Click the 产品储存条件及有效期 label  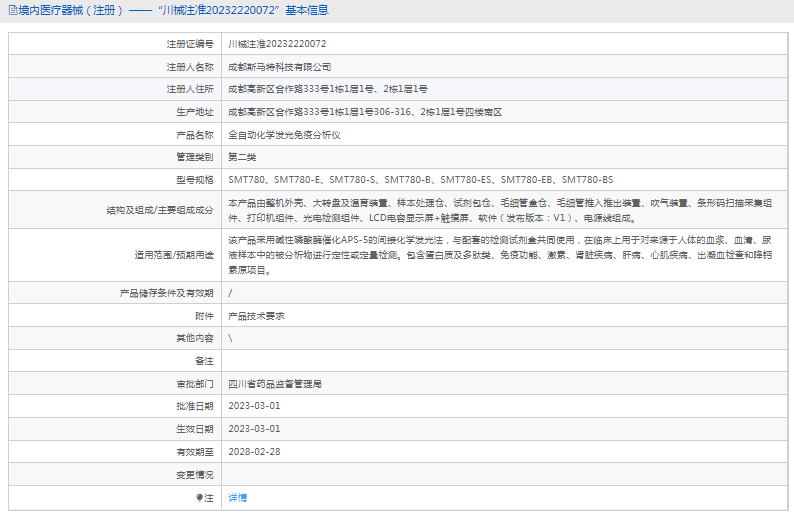pyautogui.click(x=167, y=293)
